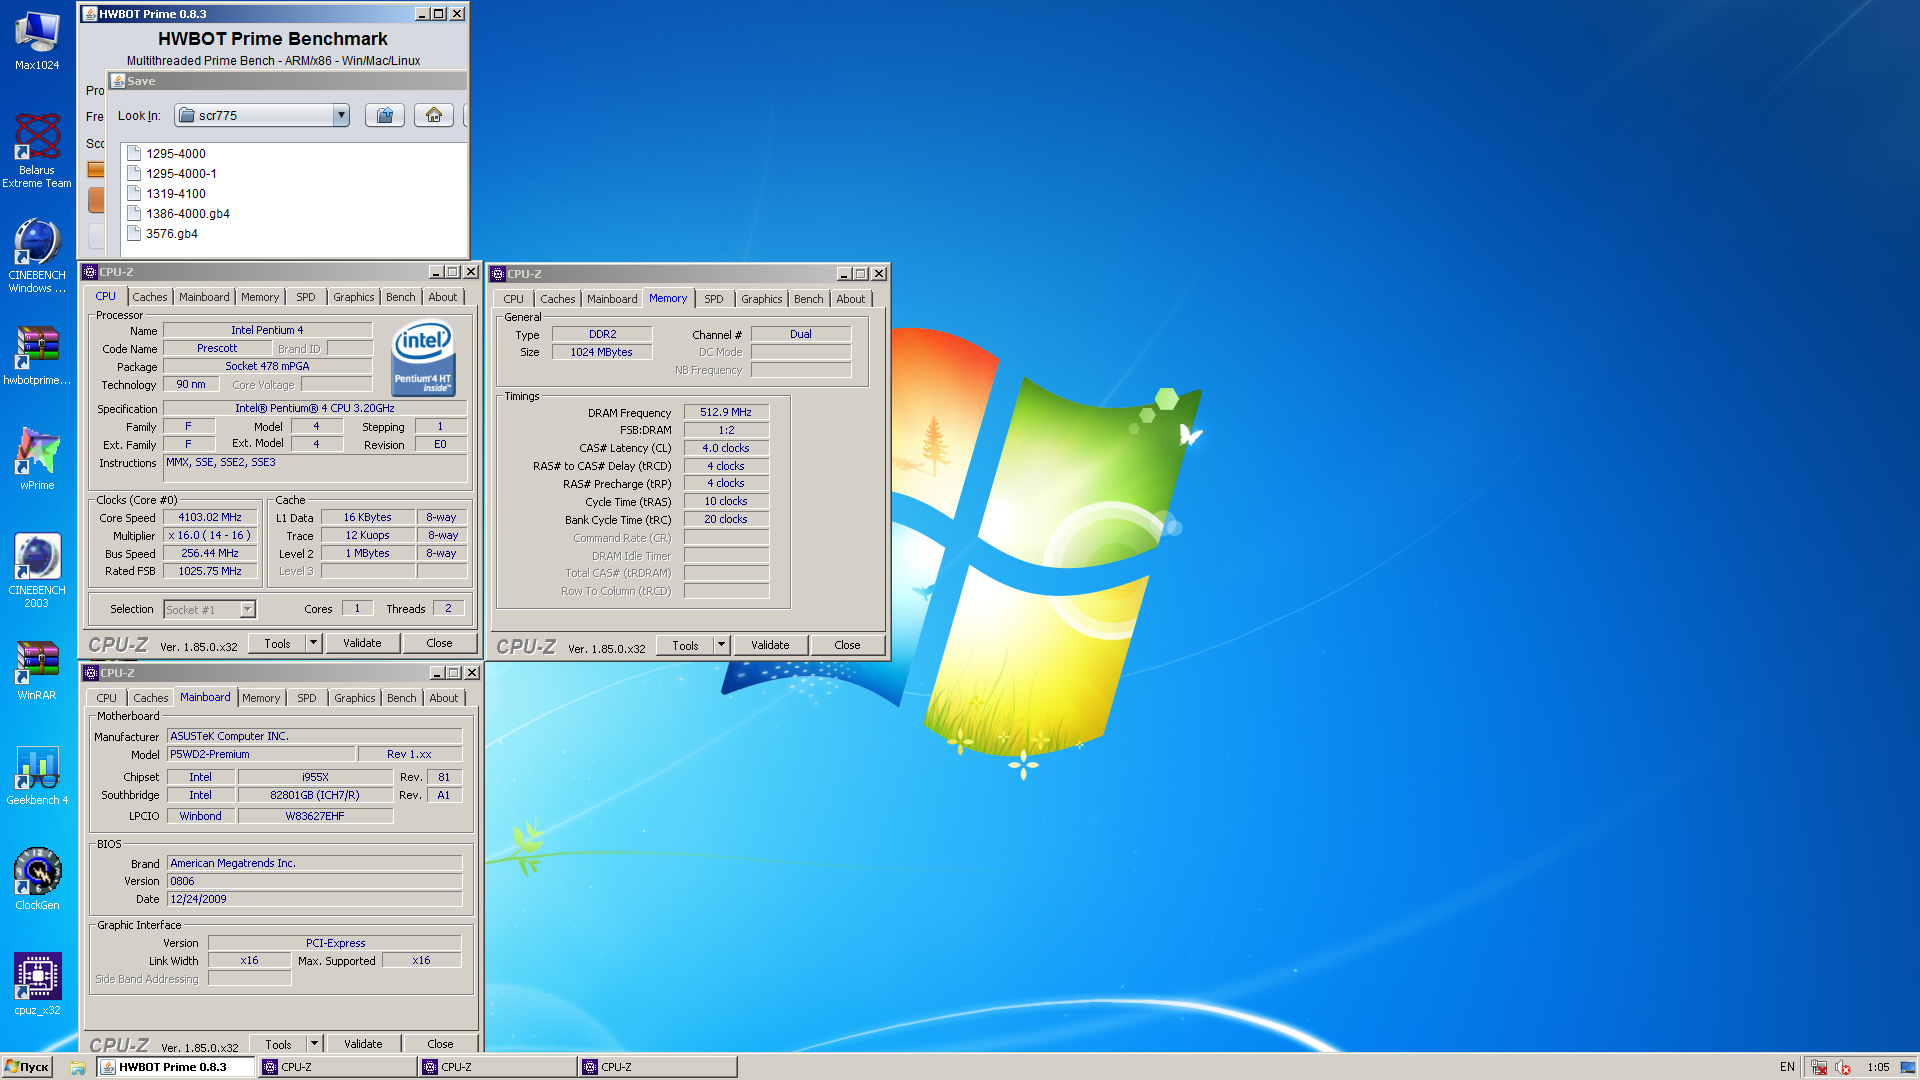Image resolution: width=1920 pixels, height=1080 pixels.
Task: Launch wPrime from desktop
Action: point(37,459)
